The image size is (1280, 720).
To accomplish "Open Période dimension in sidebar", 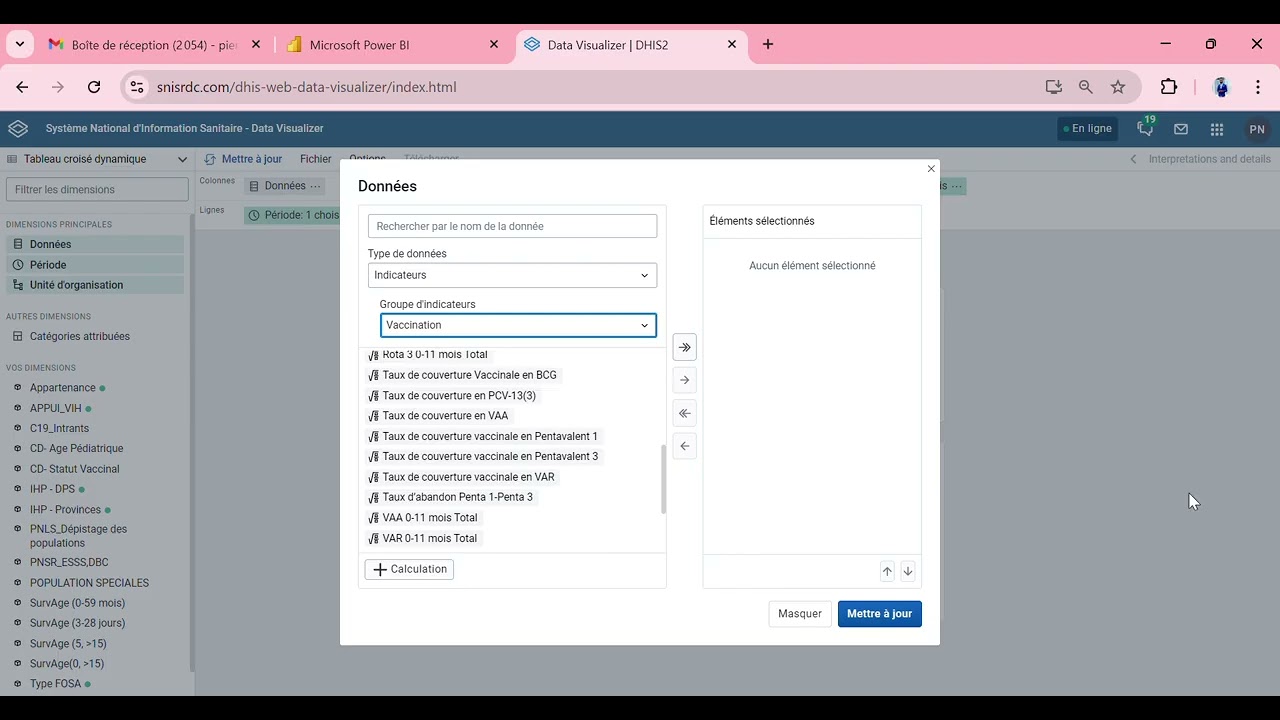I will pos(95,265).
